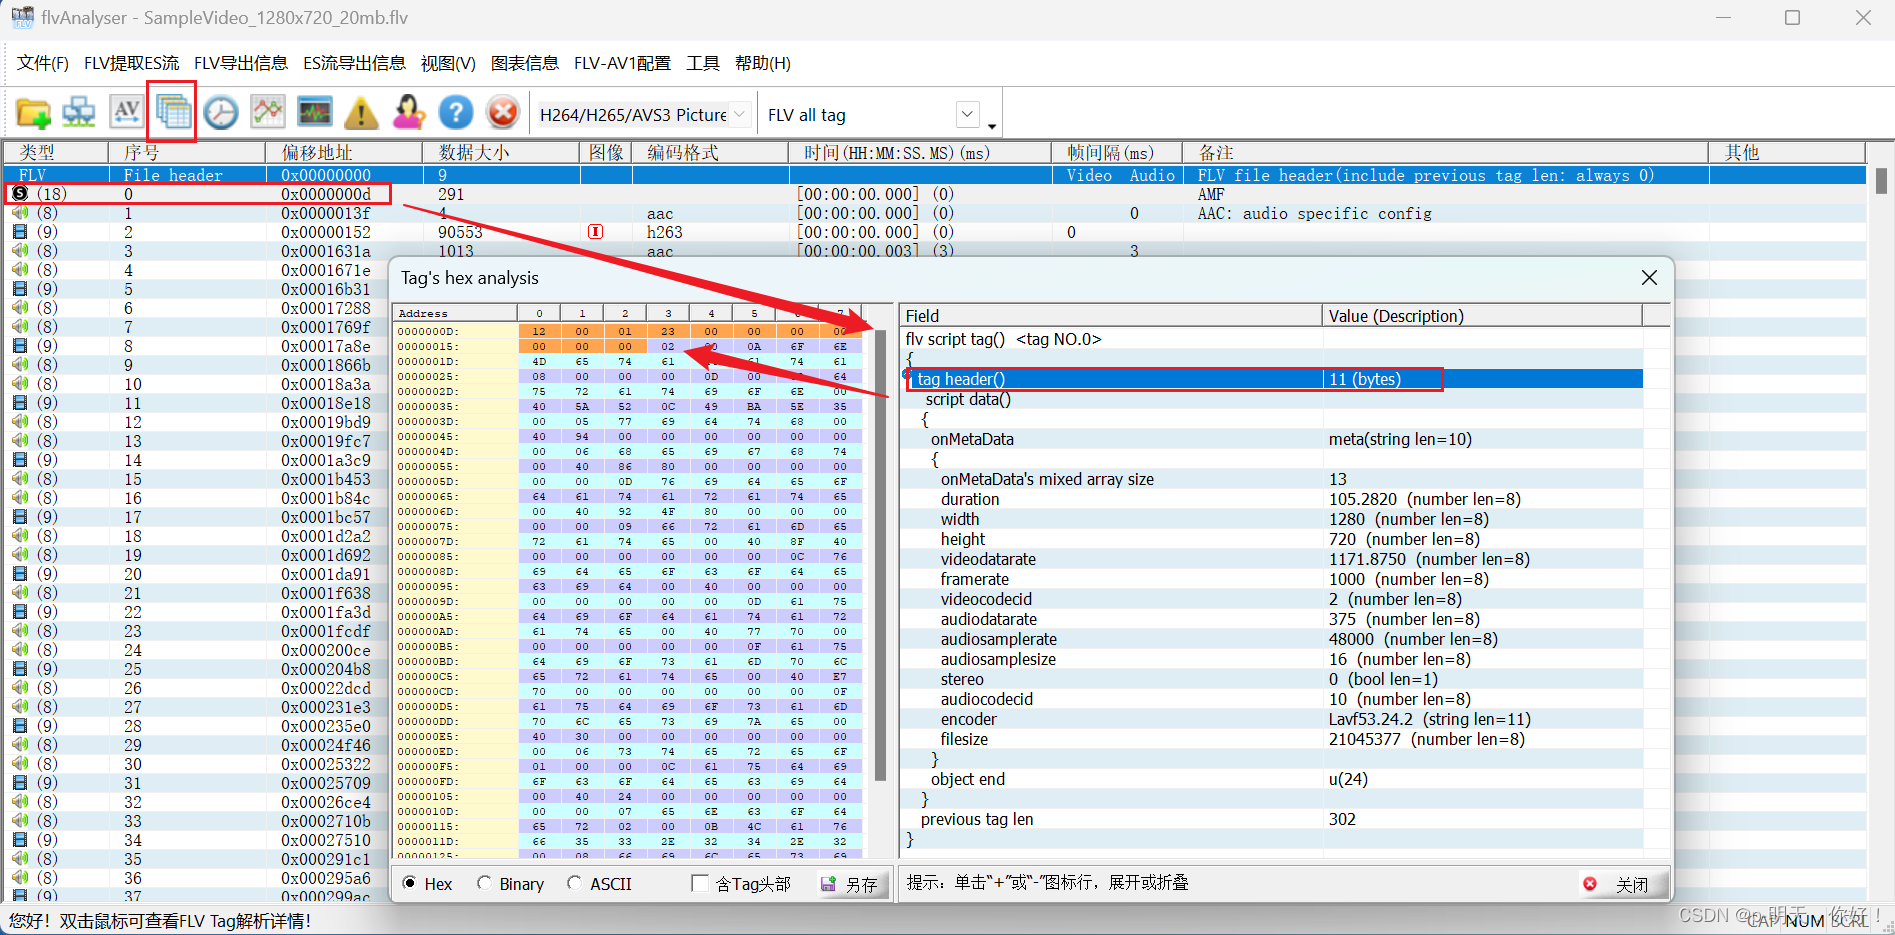Select the duration field row
Viewport: 1895px width, 935px height.
(1270, 499)
